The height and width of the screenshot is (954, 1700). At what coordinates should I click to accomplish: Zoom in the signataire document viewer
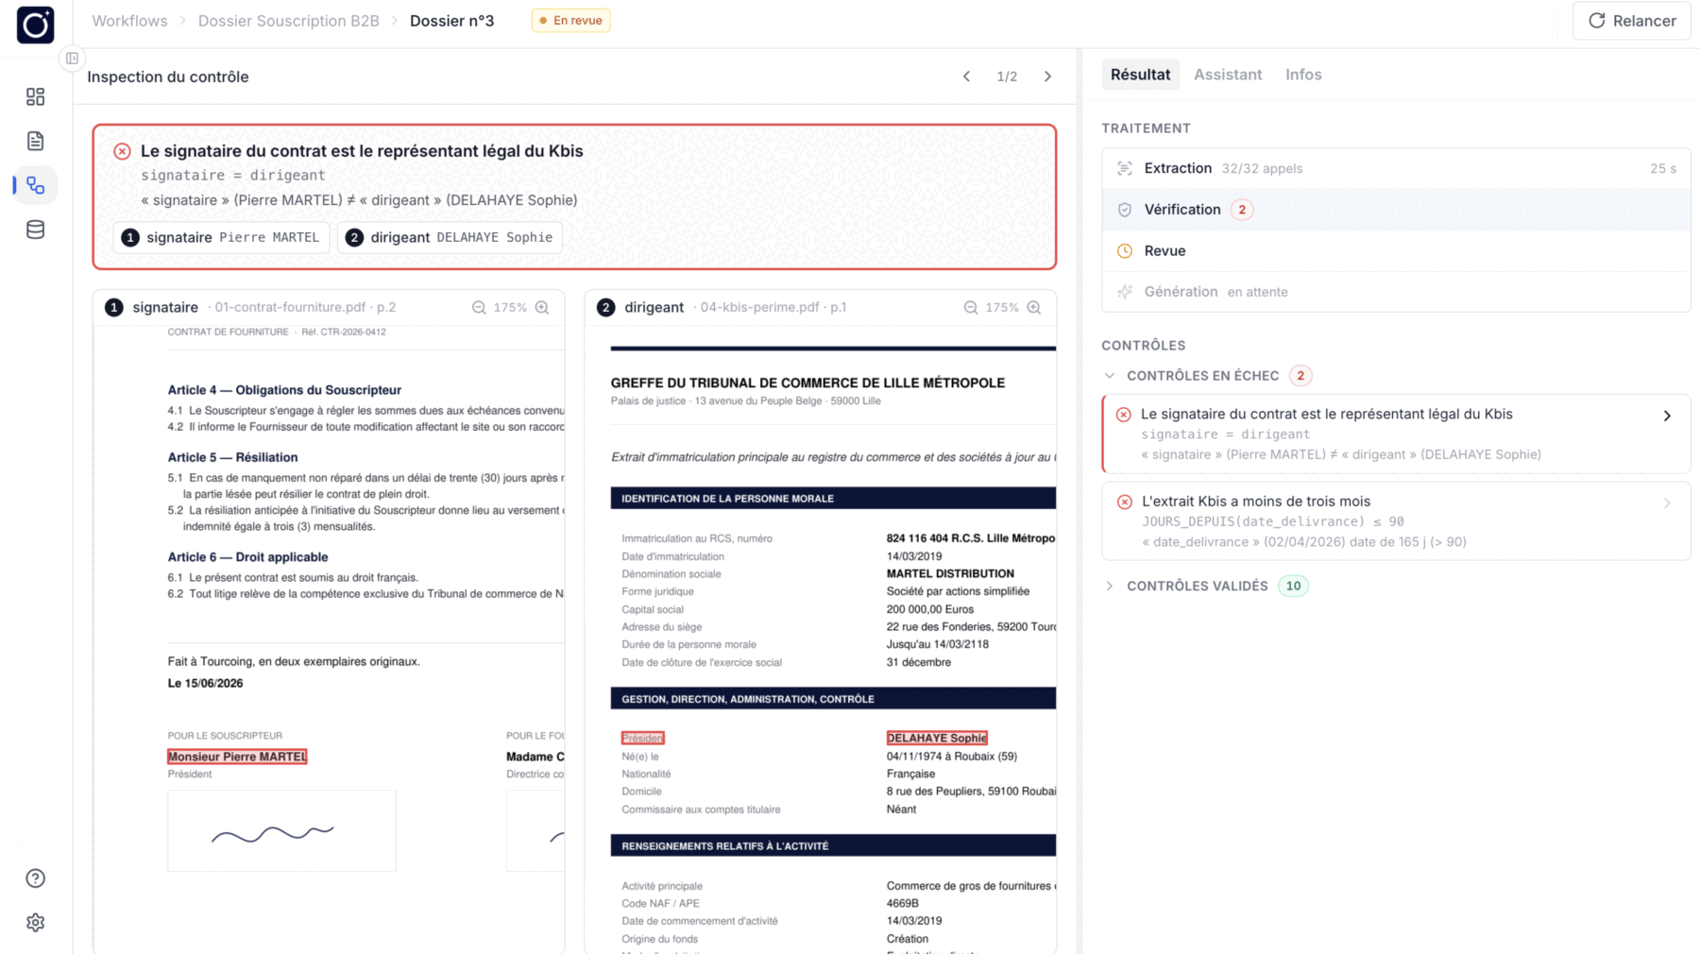(x=542, y=307)
